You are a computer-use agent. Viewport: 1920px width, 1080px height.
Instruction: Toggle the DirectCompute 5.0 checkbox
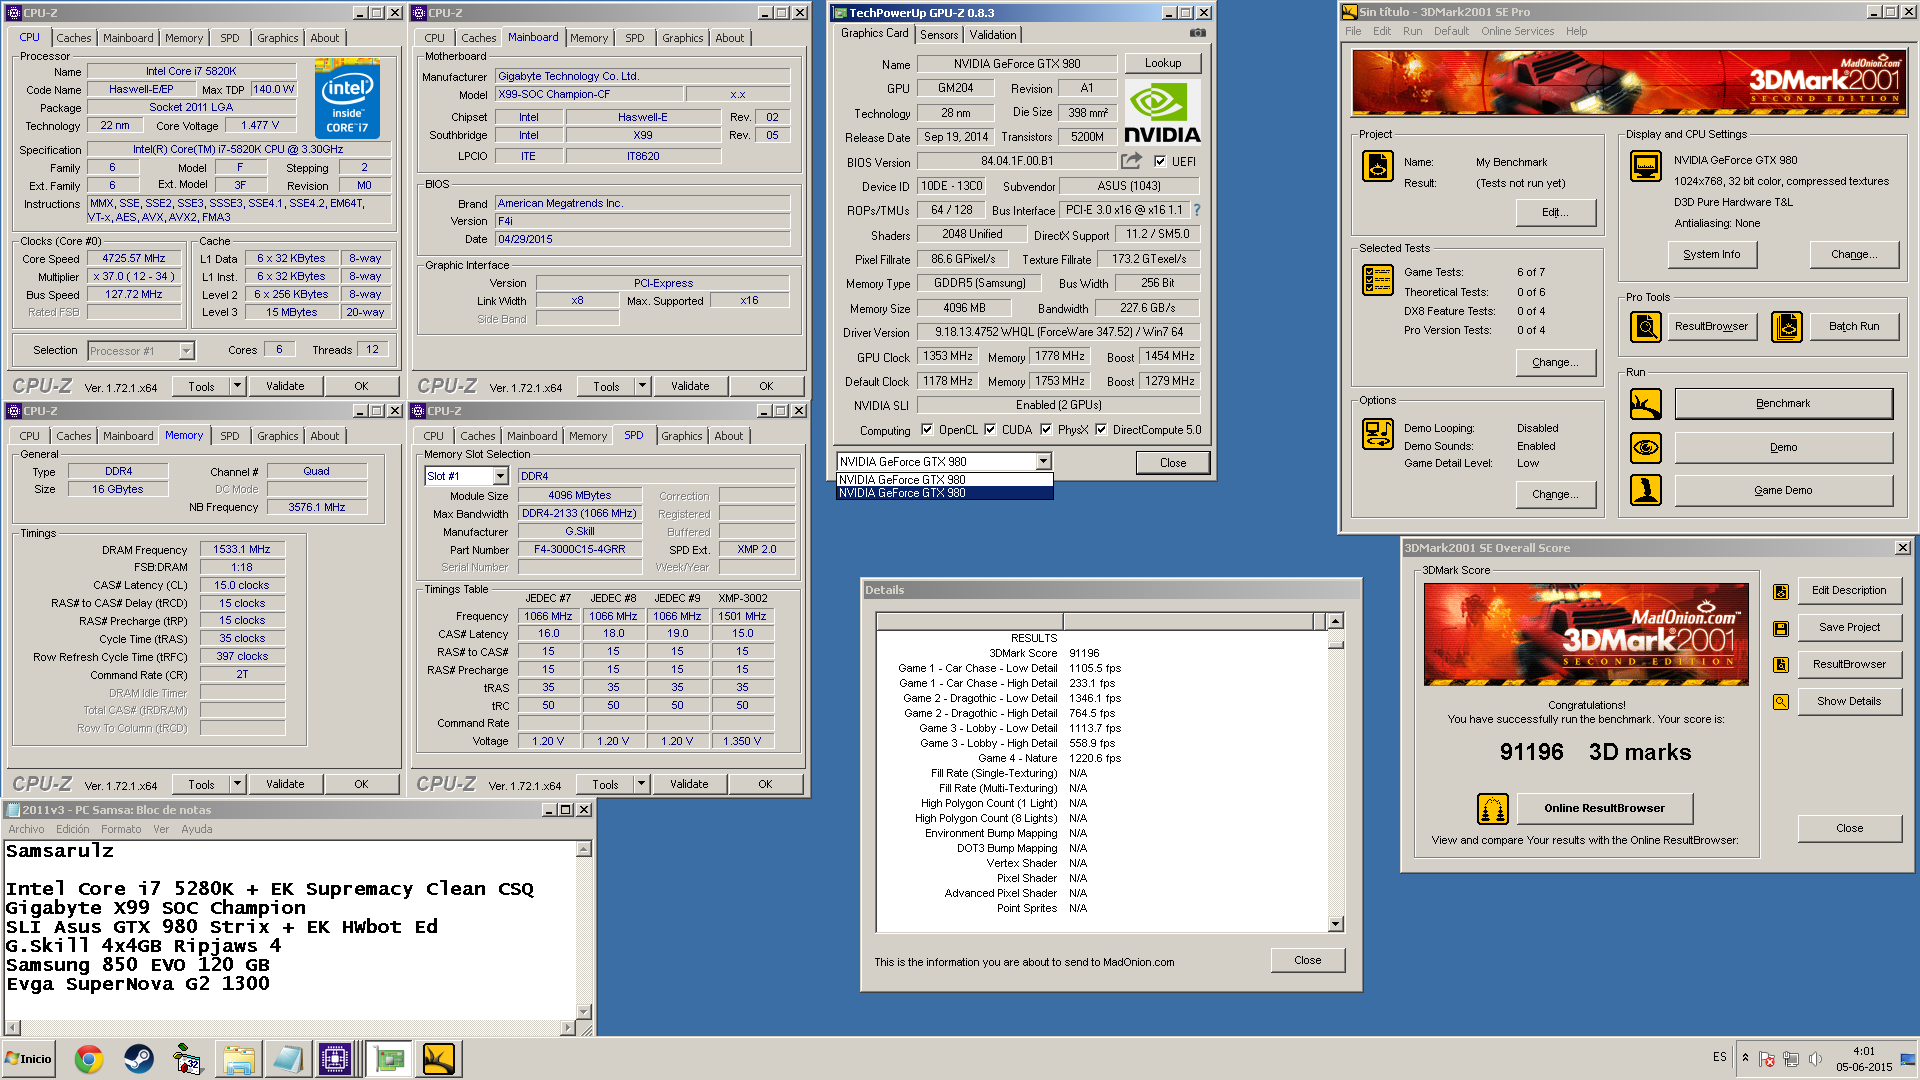click(1101, 430)
